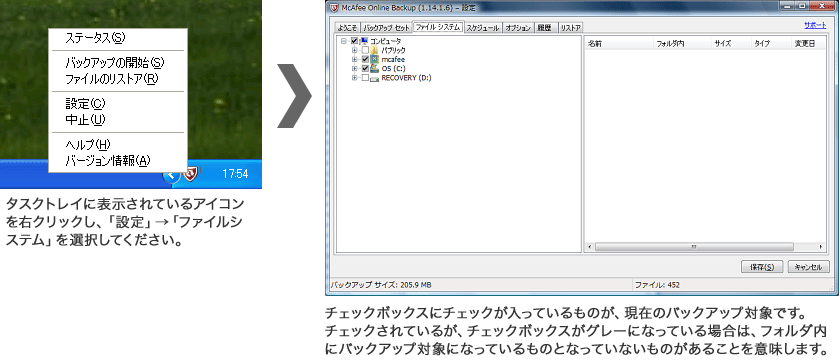
Task: Open the サポート link
Action: 815,25
